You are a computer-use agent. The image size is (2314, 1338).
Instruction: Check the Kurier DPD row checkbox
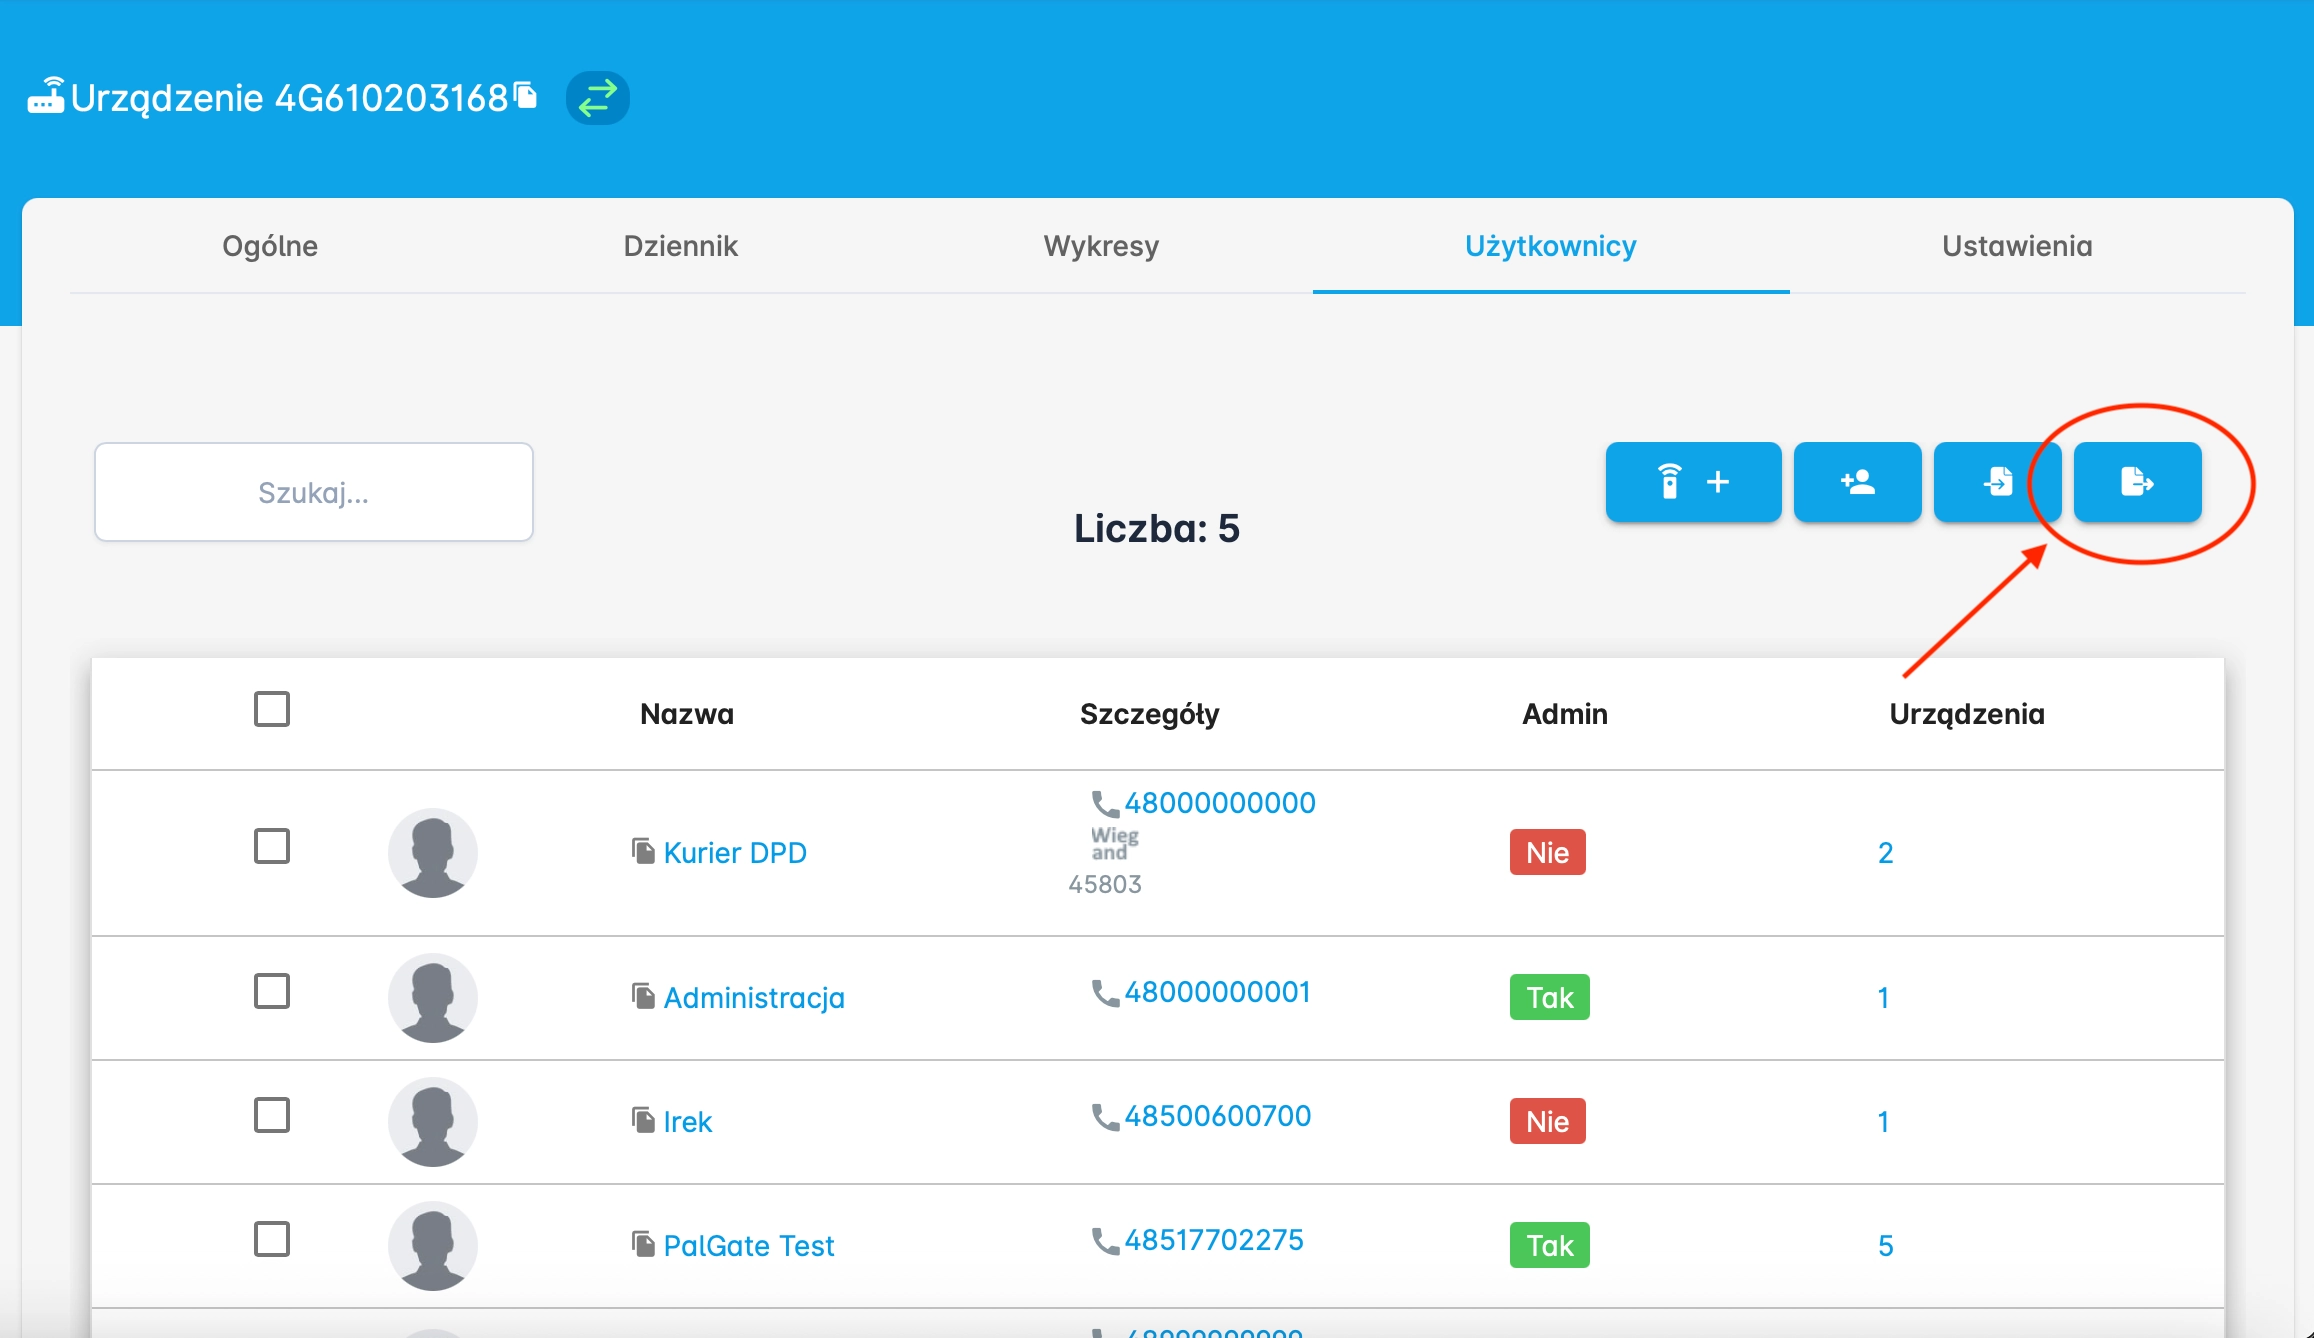pyautogui.click(x=272, y=846)
